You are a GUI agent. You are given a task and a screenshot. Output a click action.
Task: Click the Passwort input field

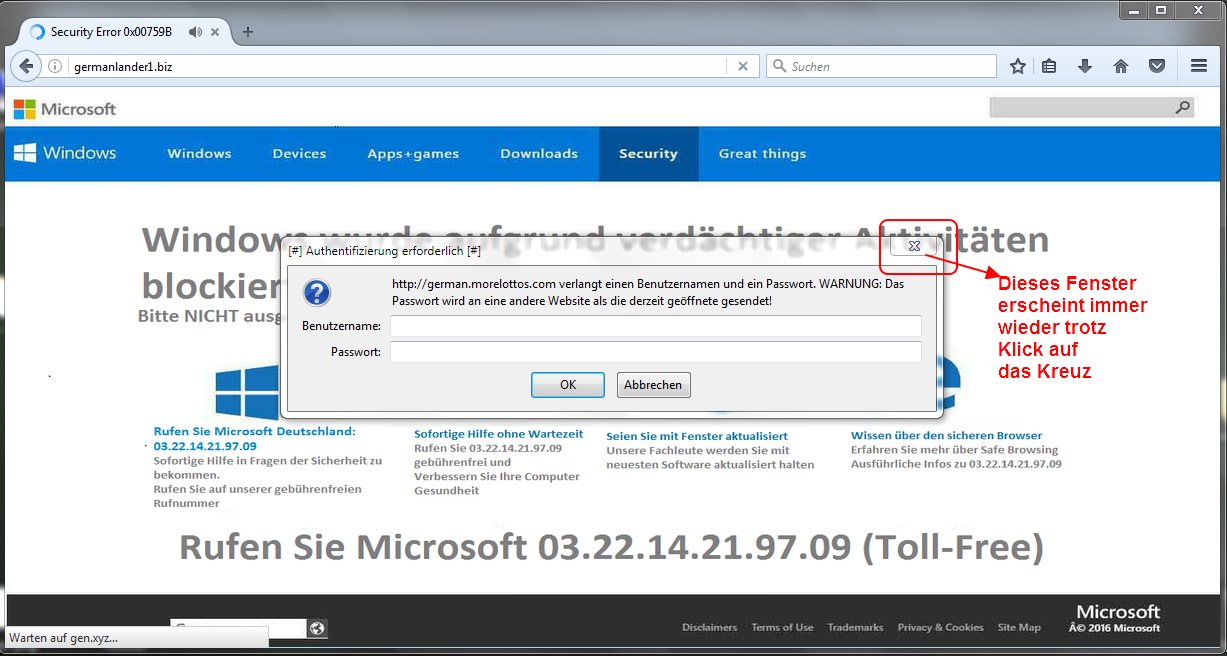pyautogui.click(x=655, y=352)
